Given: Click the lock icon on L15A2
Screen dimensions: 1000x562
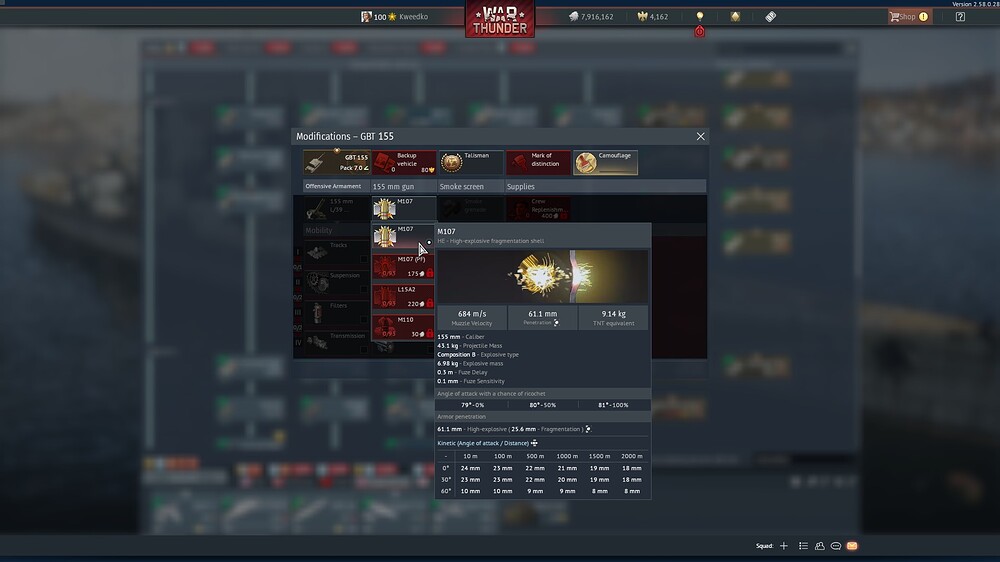Looking at the screenshot, I should [x=430, y=304].
